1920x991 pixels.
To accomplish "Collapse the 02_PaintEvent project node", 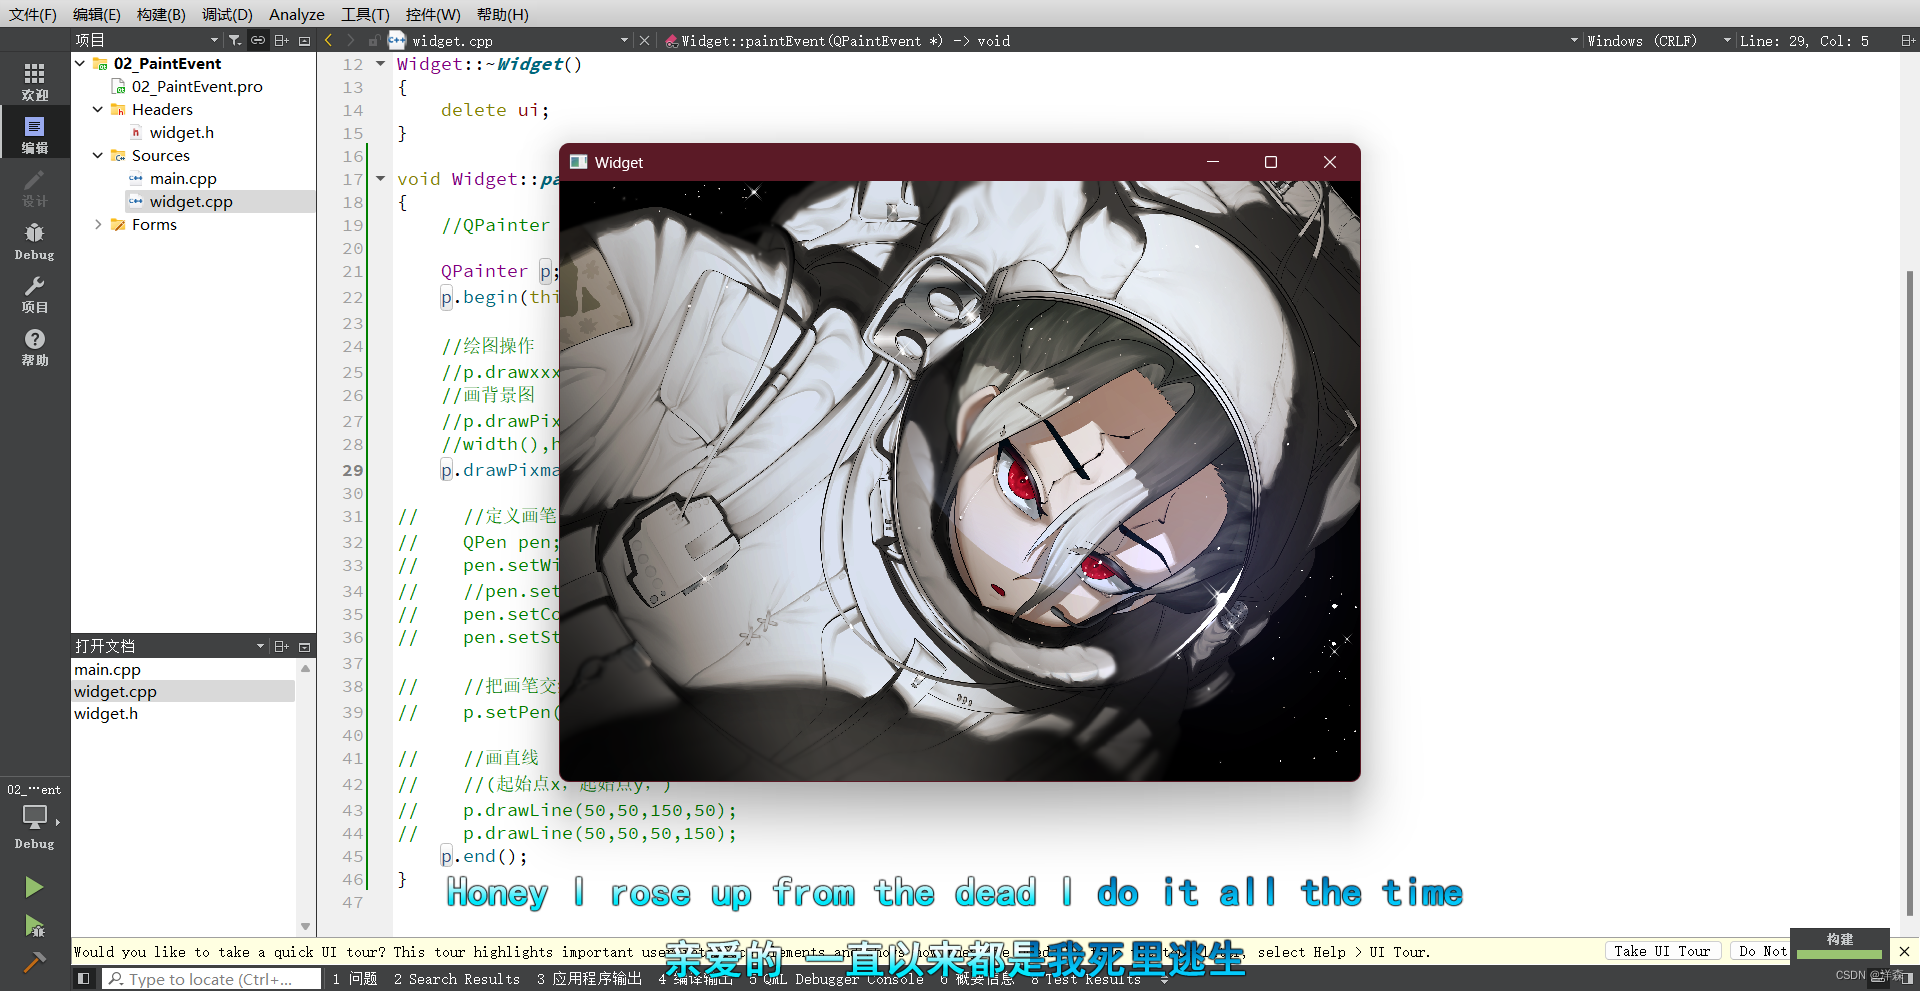I will pyautogui.click(x=80, y=63).
